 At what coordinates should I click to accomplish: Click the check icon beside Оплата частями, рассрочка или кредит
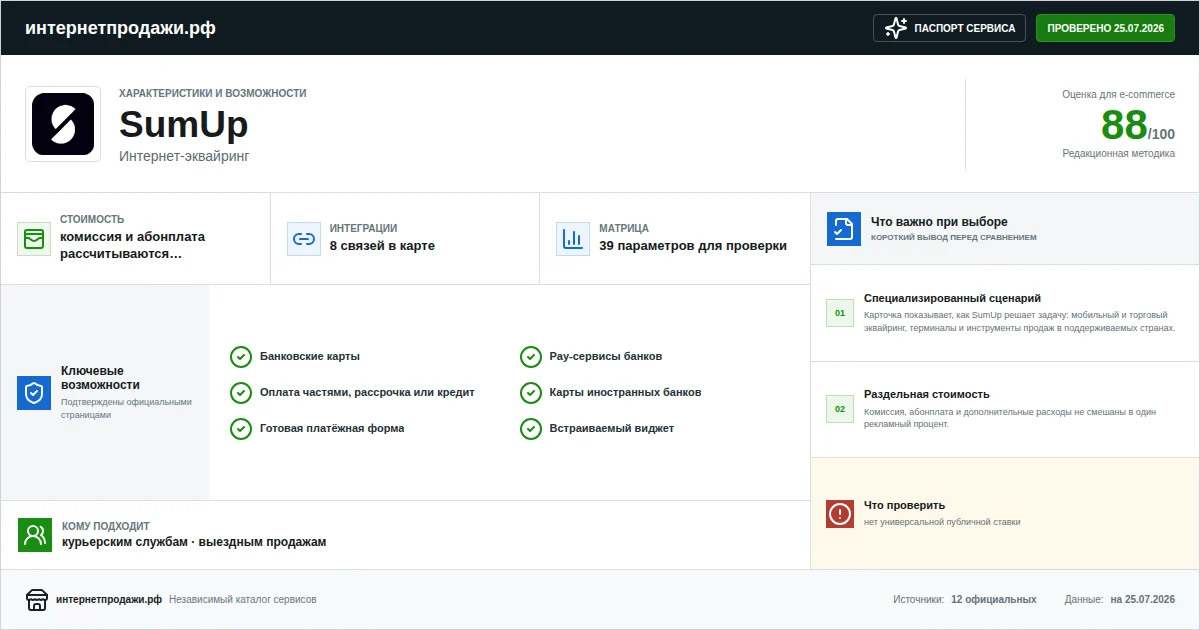tap(241, 393)
